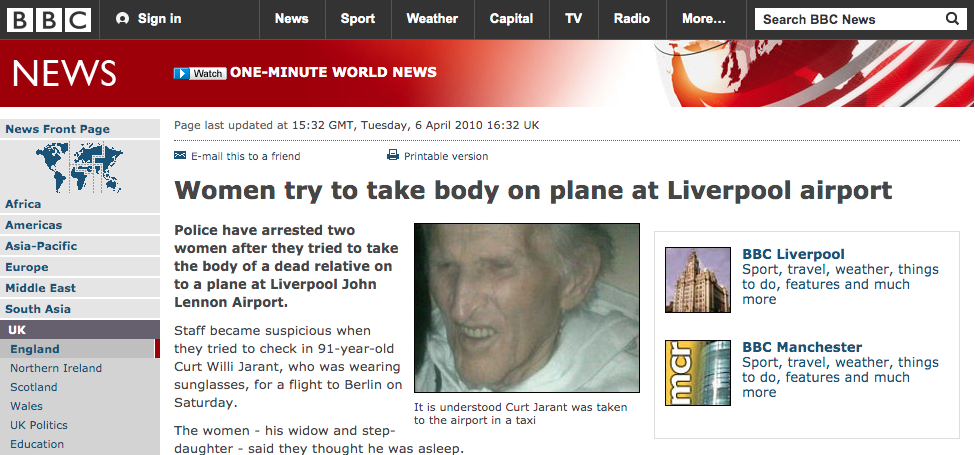Screen dimensions: 975x455
Task: Click the One-Minute World News link
Action: pos(333,73)
